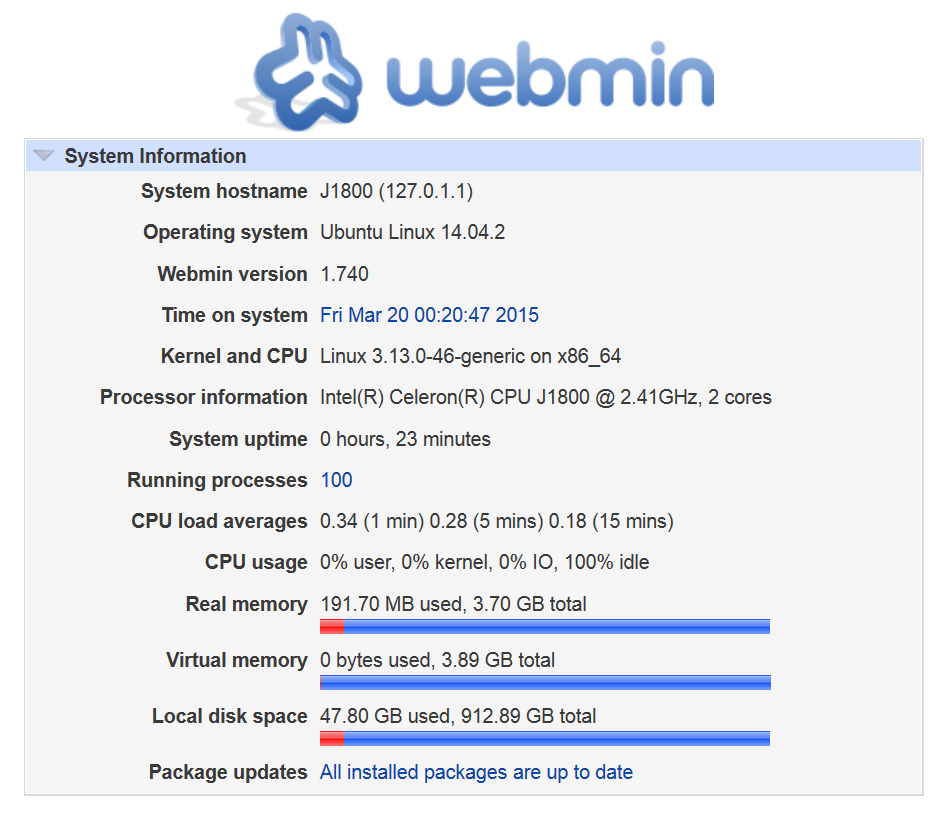948x817 pixels.
Task: Open the installed packages up to date link
Action: click(476, 772)
